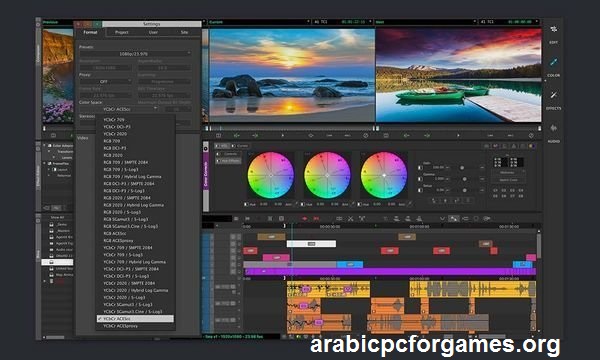Open the Color Space YCbCr ACEScc dropdown

tap(119, 109)
